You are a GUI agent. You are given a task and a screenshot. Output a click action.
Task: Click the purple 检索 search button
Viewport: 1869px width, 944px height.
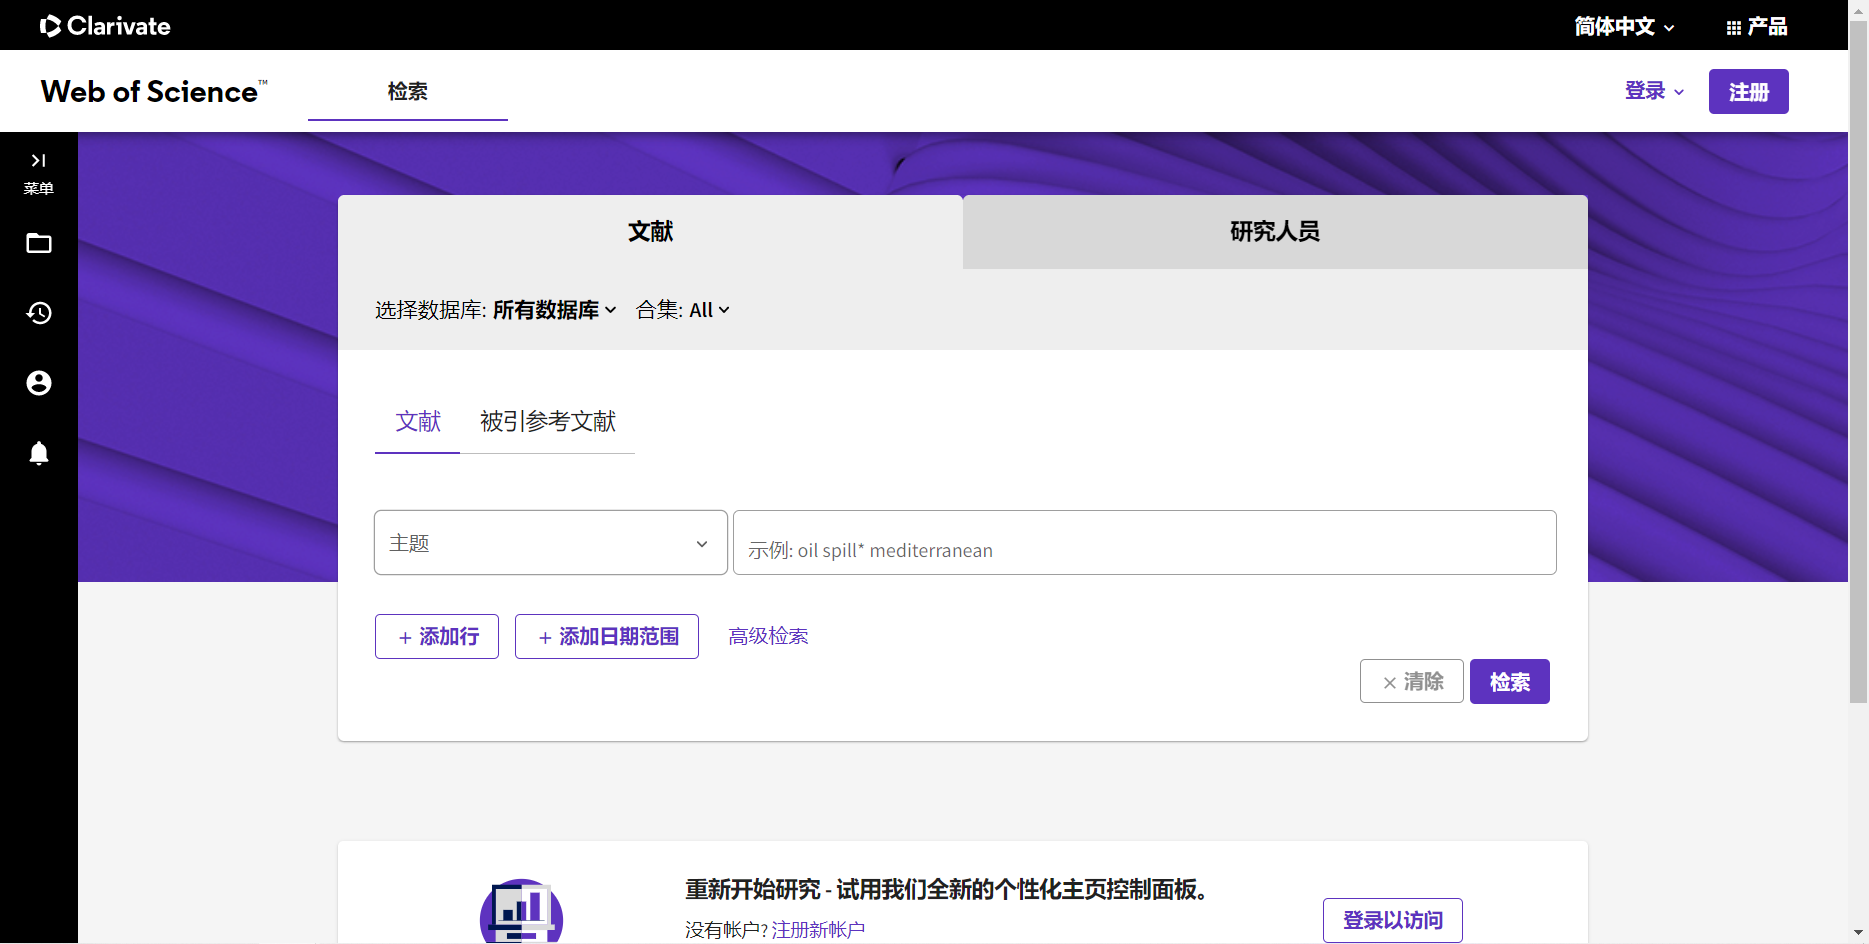point(1510,682)
